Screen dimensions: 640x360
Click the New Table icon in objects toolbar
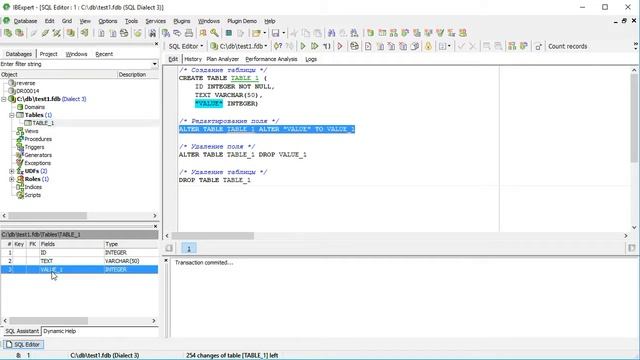pyautogui.click(x=382, y=33)
